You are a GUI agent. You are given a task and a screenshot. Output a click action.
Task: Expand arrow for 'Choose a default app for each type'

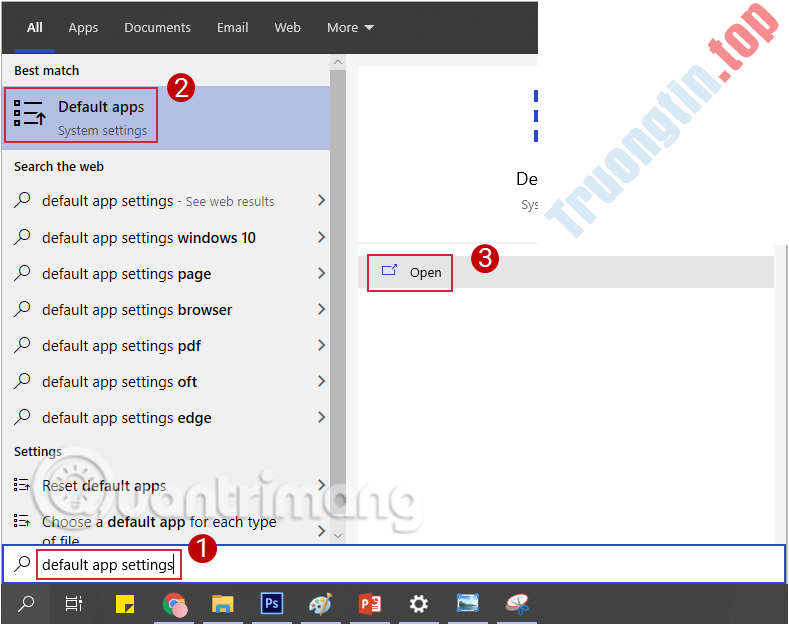click(321, 530)
